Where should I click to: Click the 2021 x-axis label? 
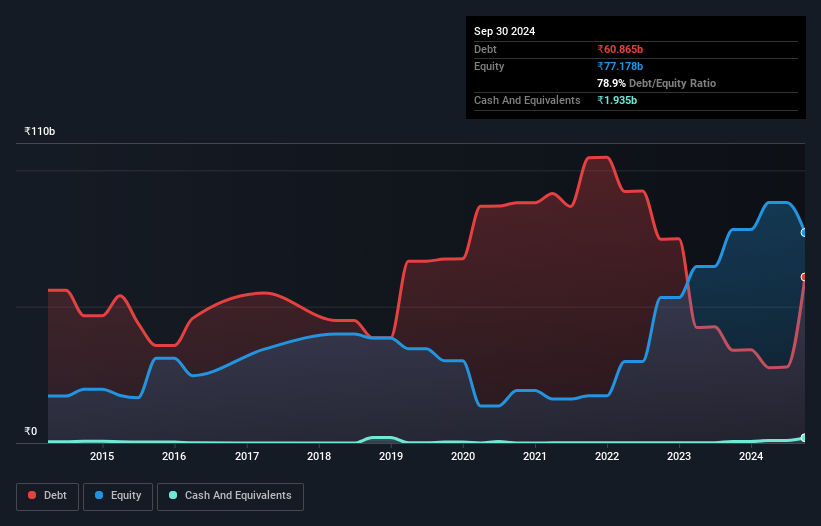(535, 456)
